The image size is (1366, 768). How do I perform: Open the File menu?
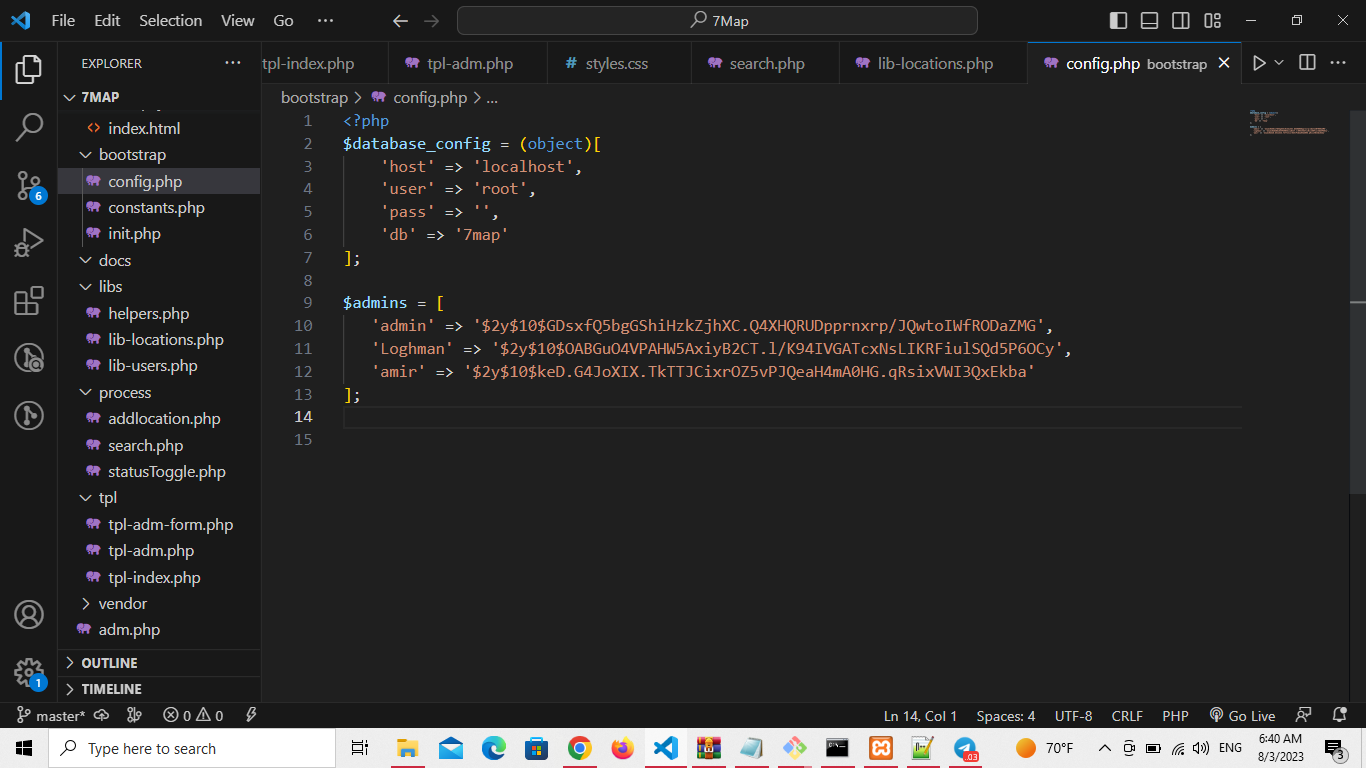click(x=63, y=20)
